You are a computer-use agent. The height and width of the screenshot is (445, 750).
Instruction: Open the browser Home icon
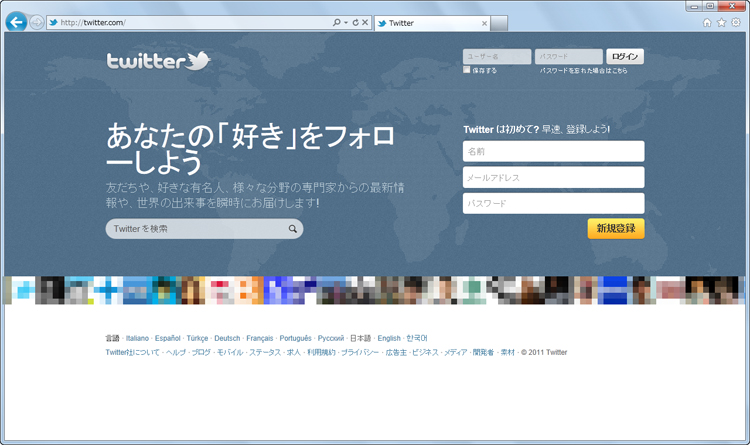tap(707, 22)
